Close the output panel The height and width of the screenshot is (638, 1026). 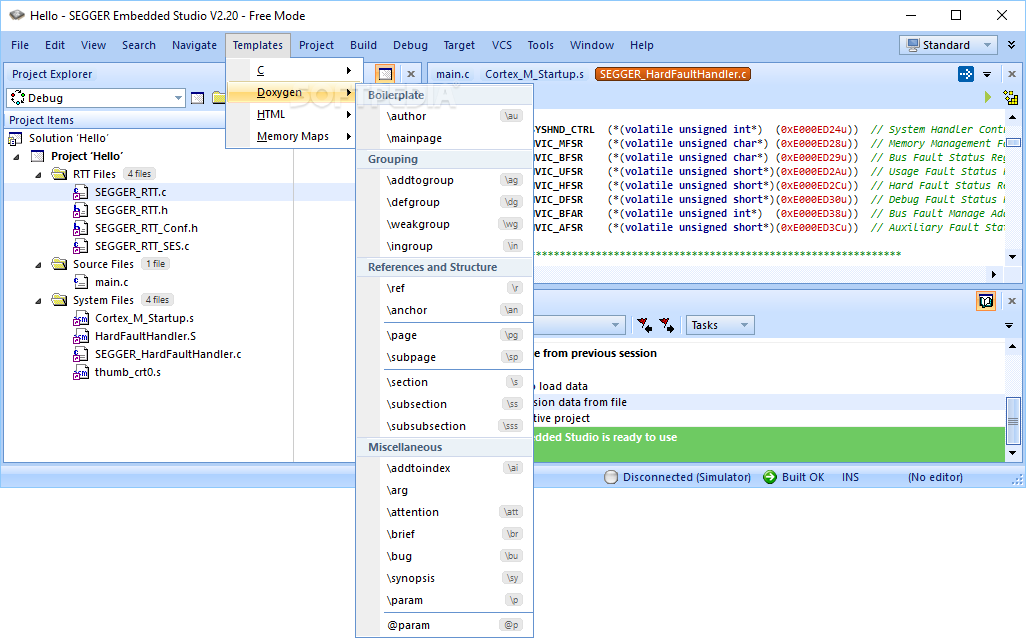[x=1012, y=301]
